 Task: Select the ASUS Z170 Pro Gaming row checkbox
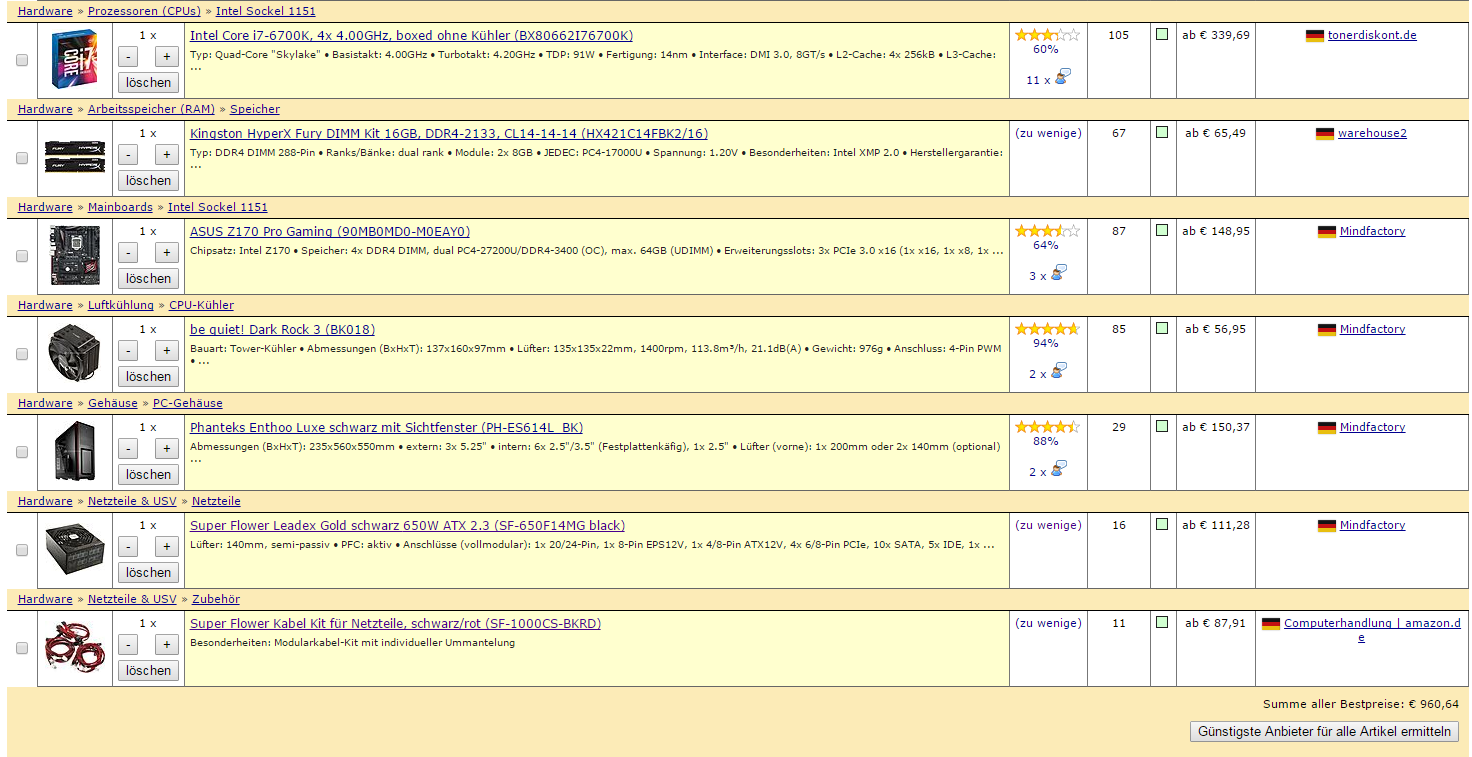[x=22, y=256]
